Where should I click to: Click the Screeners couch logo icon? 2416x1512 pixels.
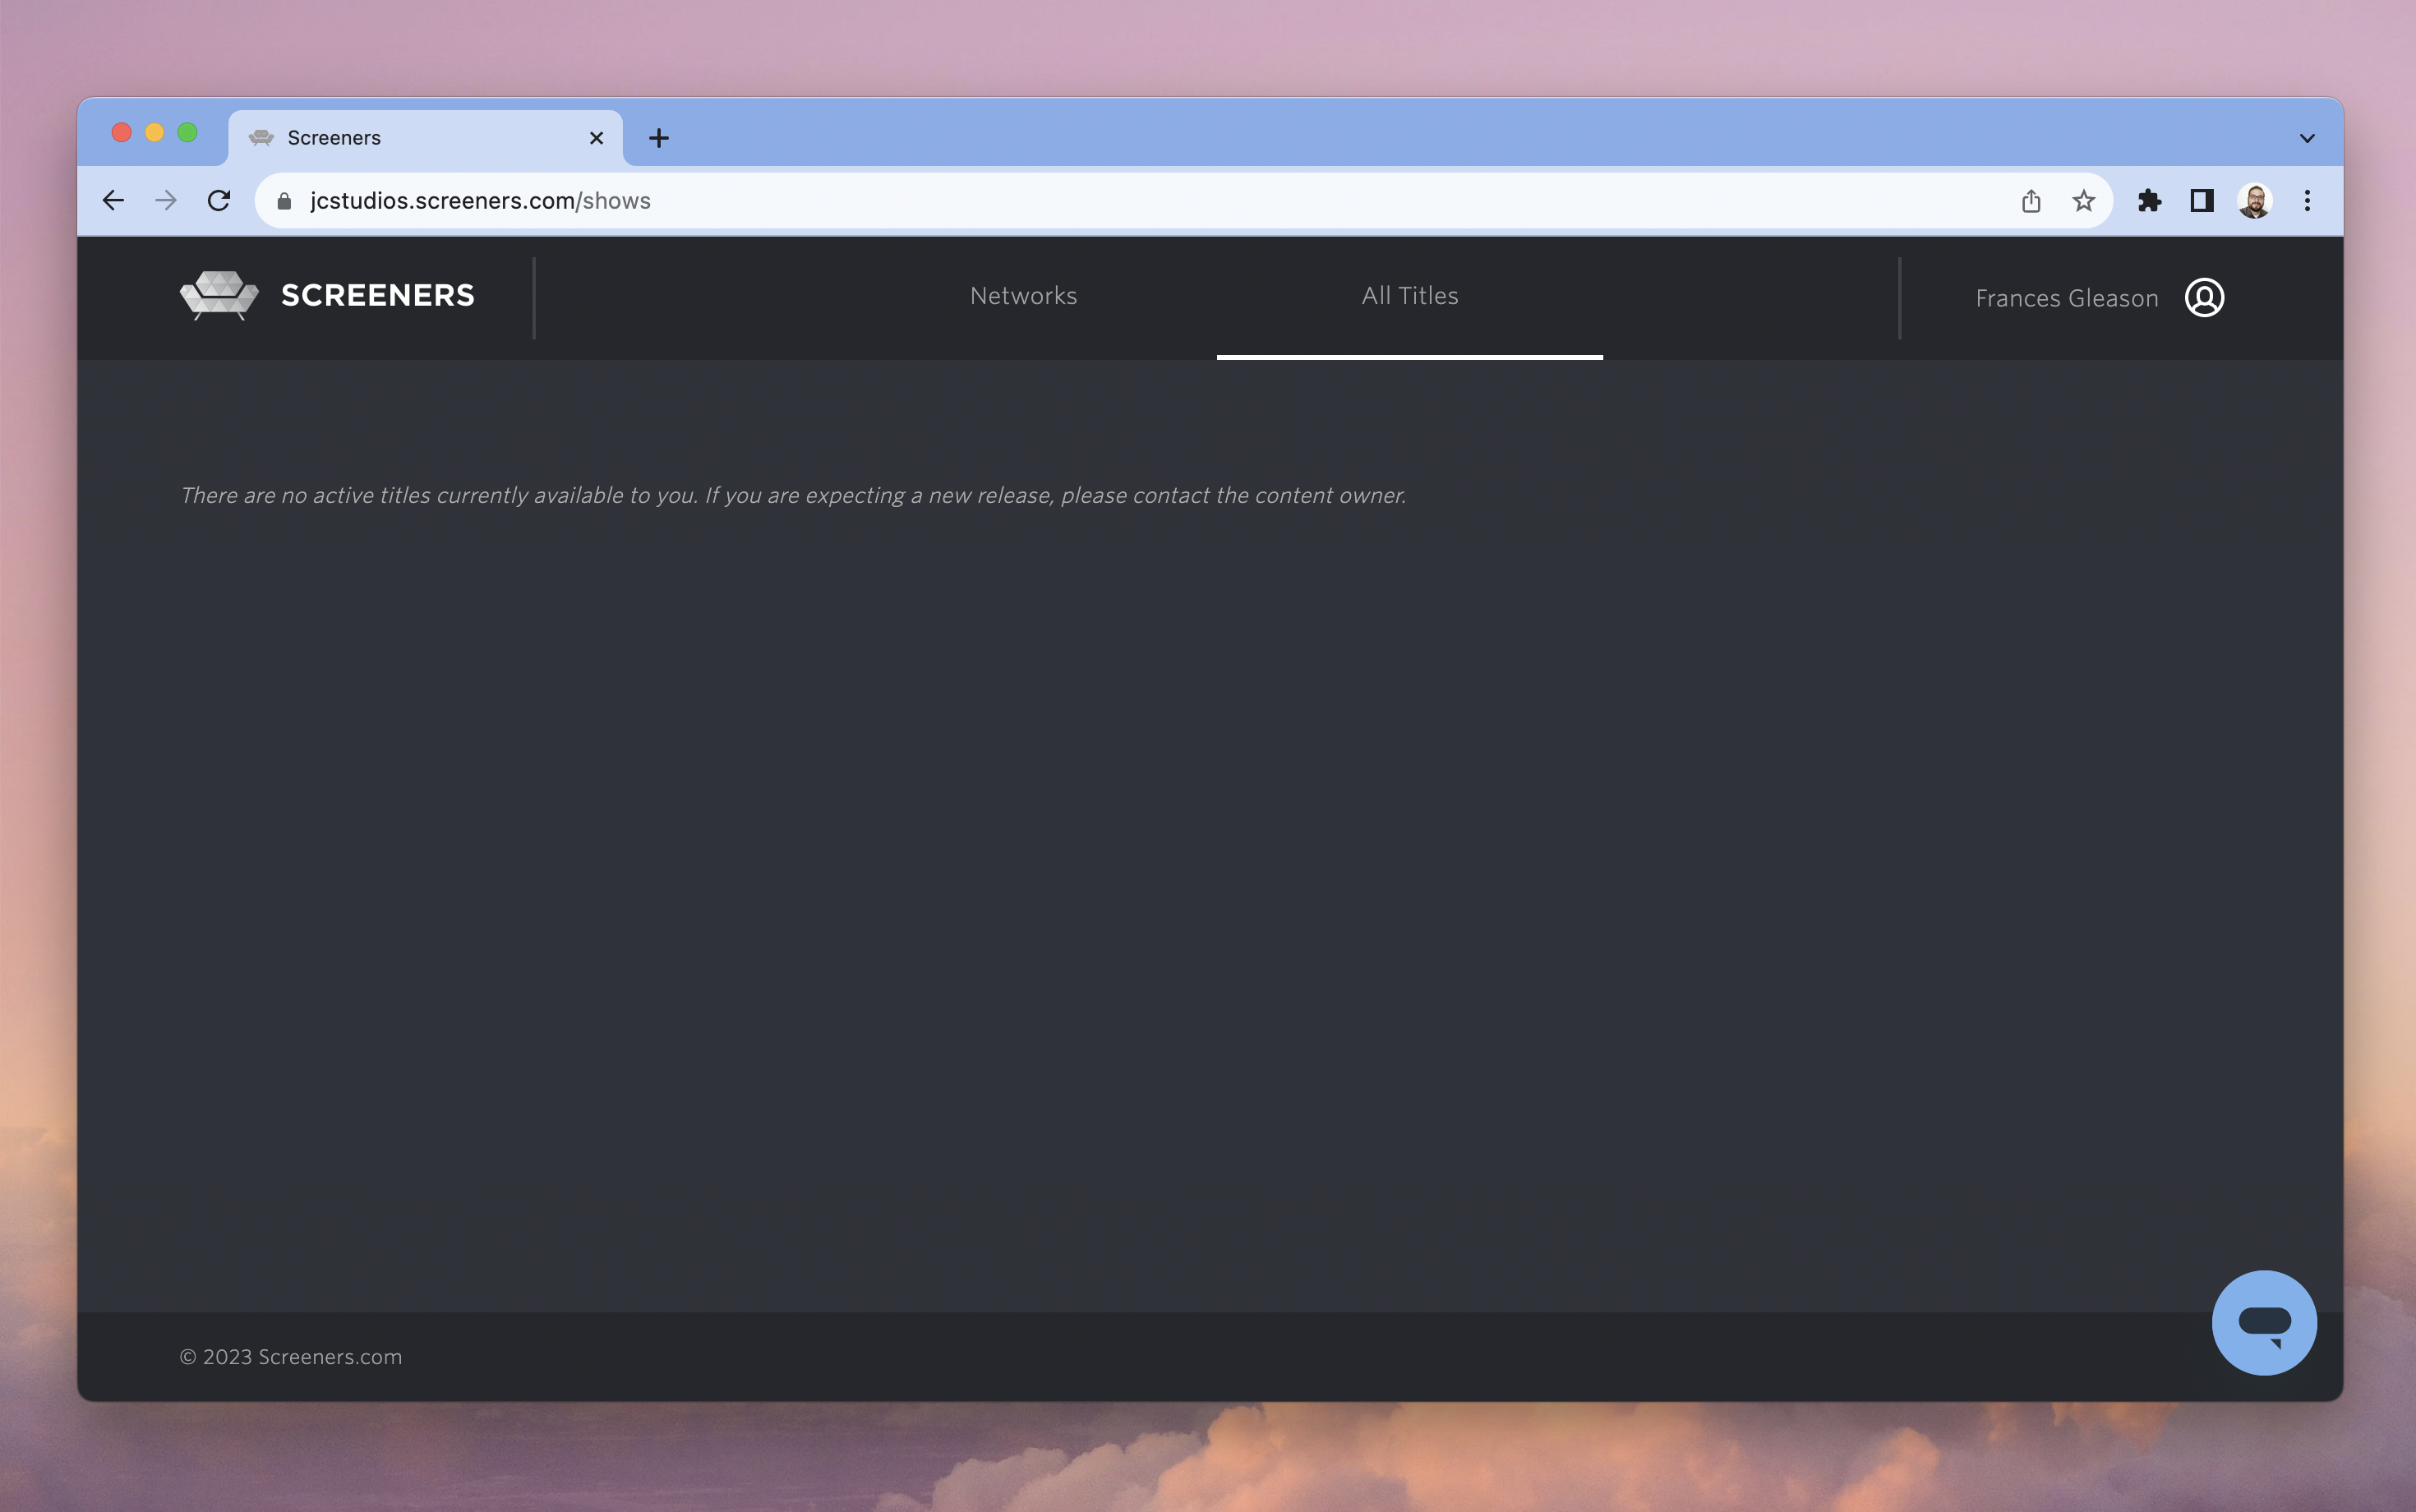[x=219, y=294]
